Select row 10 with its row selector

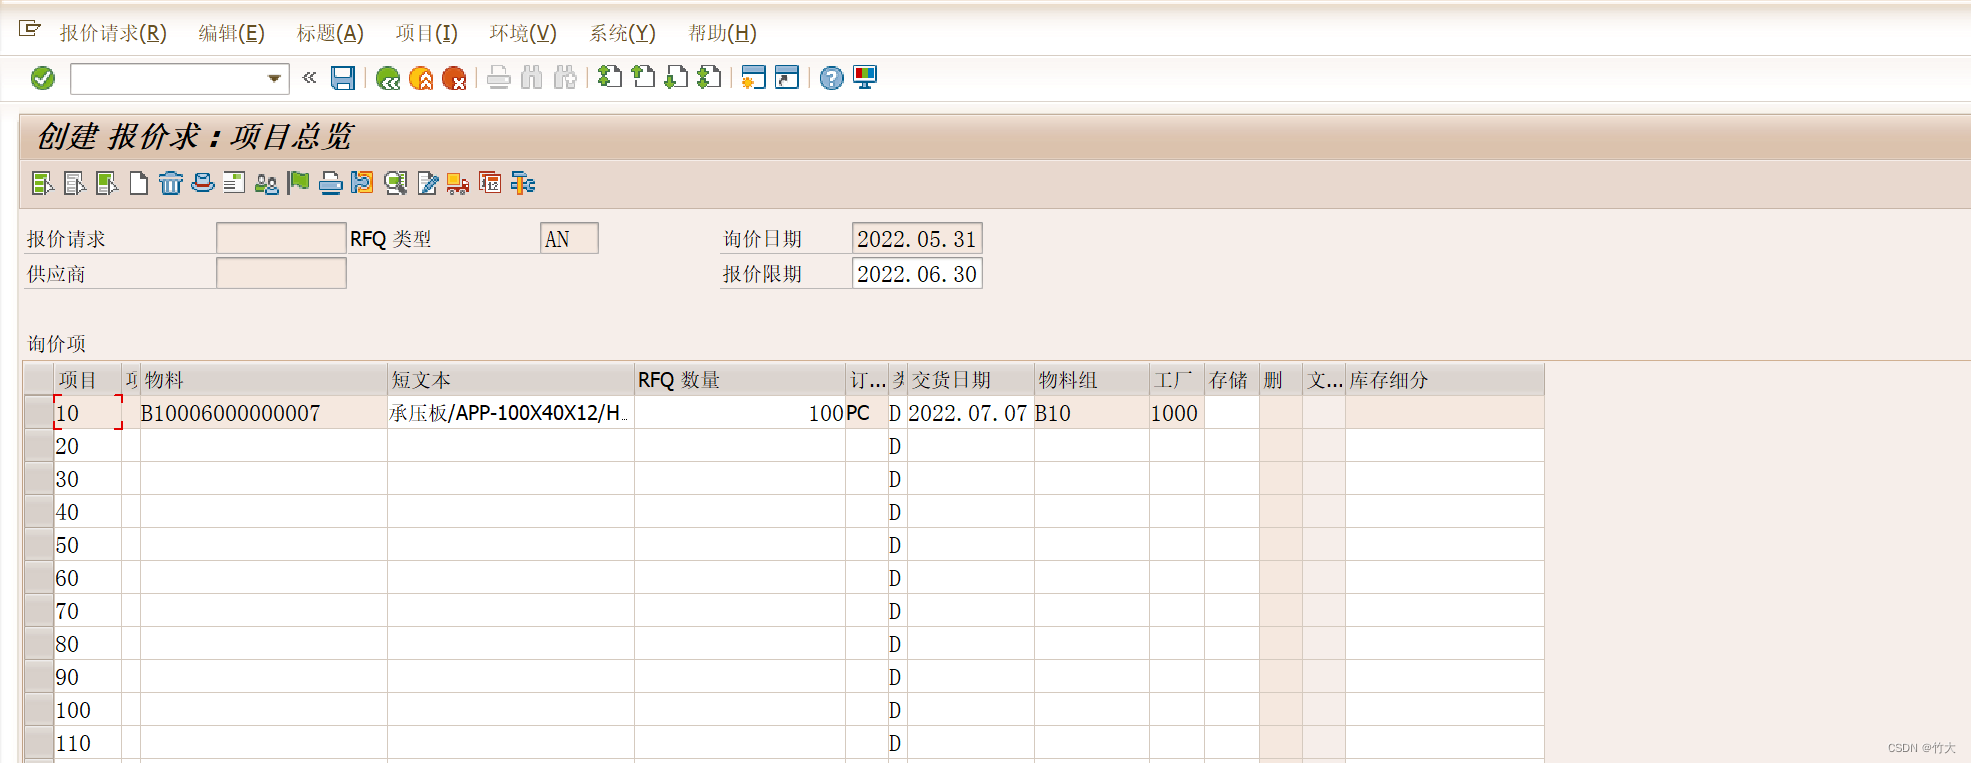pyautogui.click(x=39, y=412)
